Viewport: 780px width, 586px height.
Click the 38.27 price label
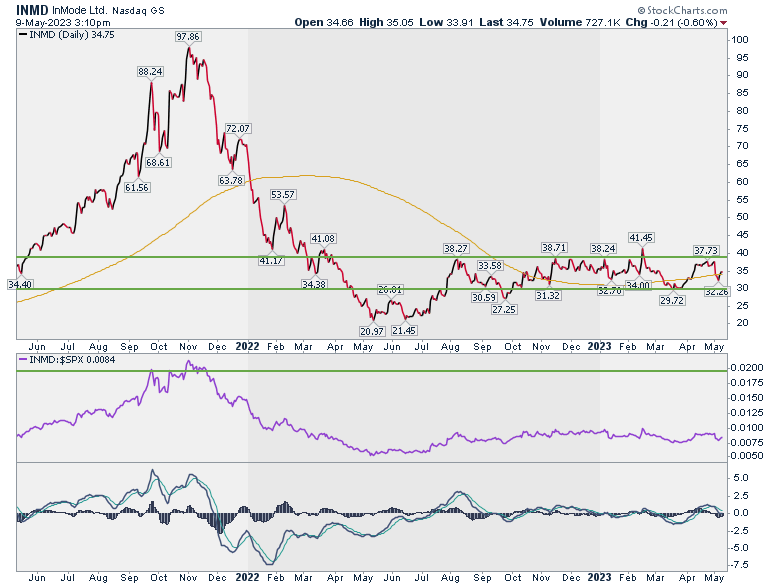click(456, 248)
